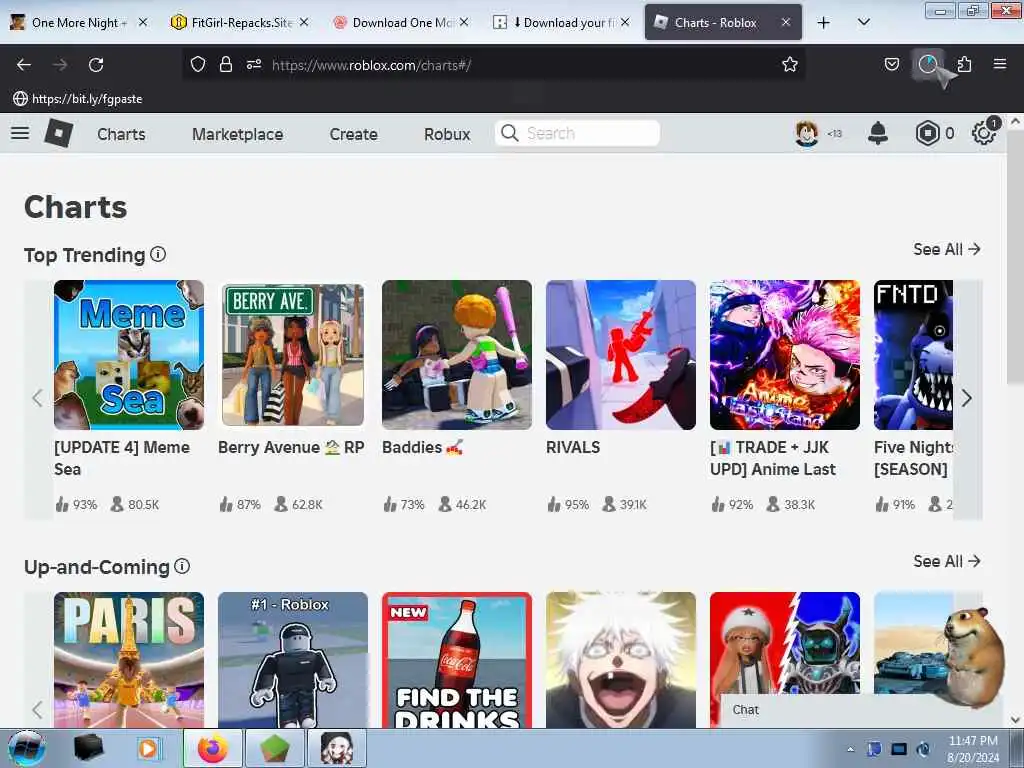
Task: Switch to the One More Night tab
Action: pyautogui.click(x=77, y=22)
